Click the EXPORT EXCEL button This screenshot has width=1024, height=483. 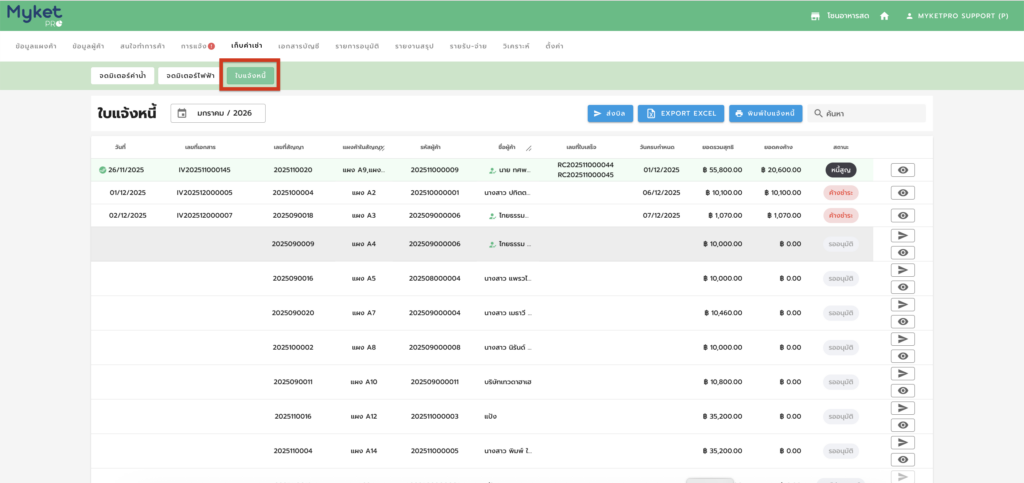(680, 114)
